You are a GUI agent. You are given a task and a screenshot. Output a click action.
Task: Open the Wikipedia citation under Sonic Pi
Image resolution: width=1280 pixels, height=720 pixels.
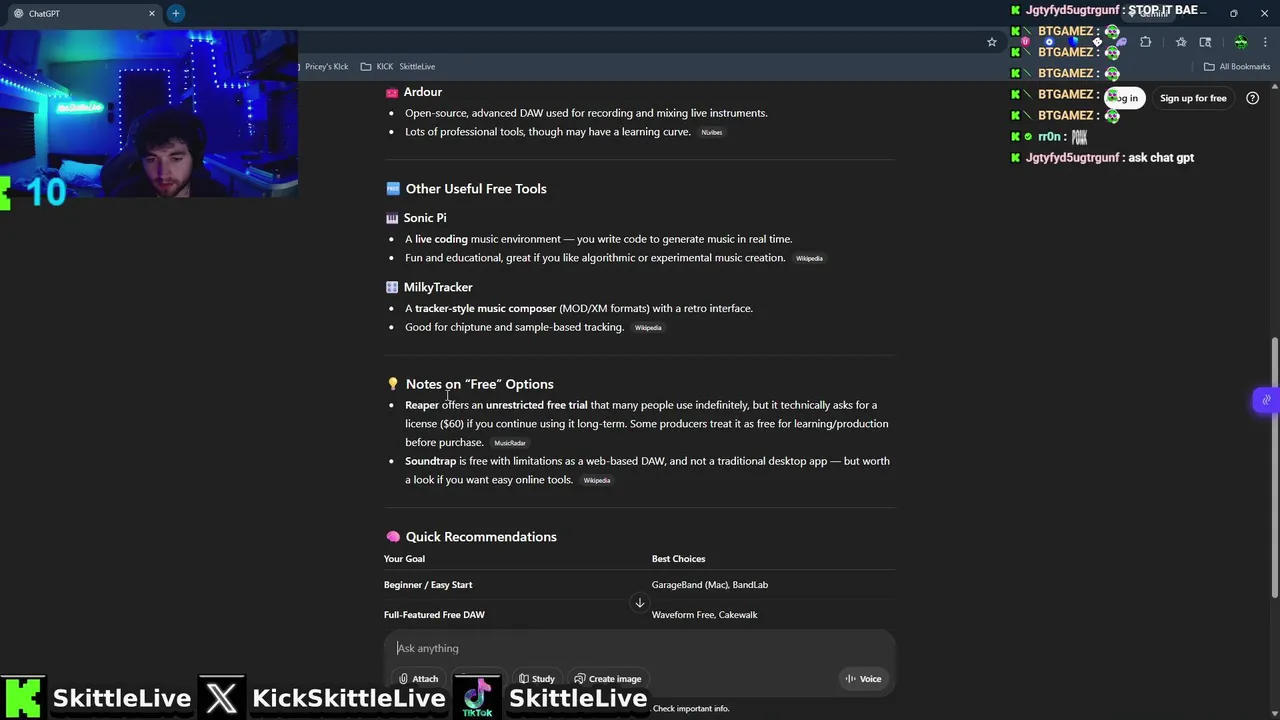pos(809,258)
